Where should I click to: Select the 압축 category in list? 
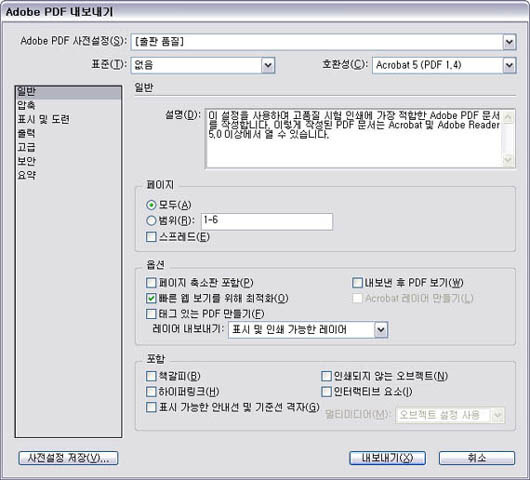[68, 105]
